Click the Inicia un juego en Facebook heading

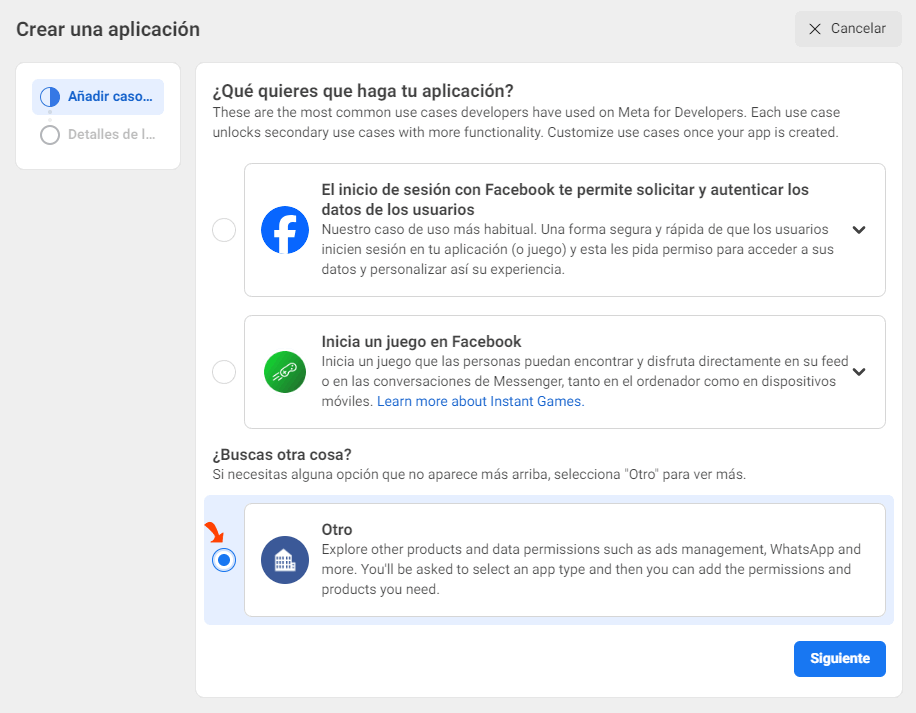tap(421, 342)
